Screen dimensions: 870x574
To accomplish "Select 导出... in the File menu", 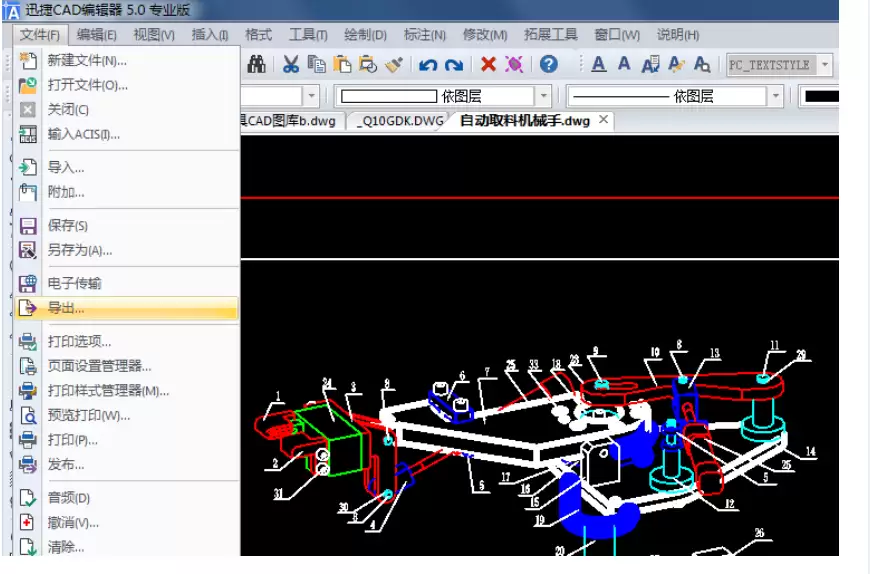I will click(66, 308).
